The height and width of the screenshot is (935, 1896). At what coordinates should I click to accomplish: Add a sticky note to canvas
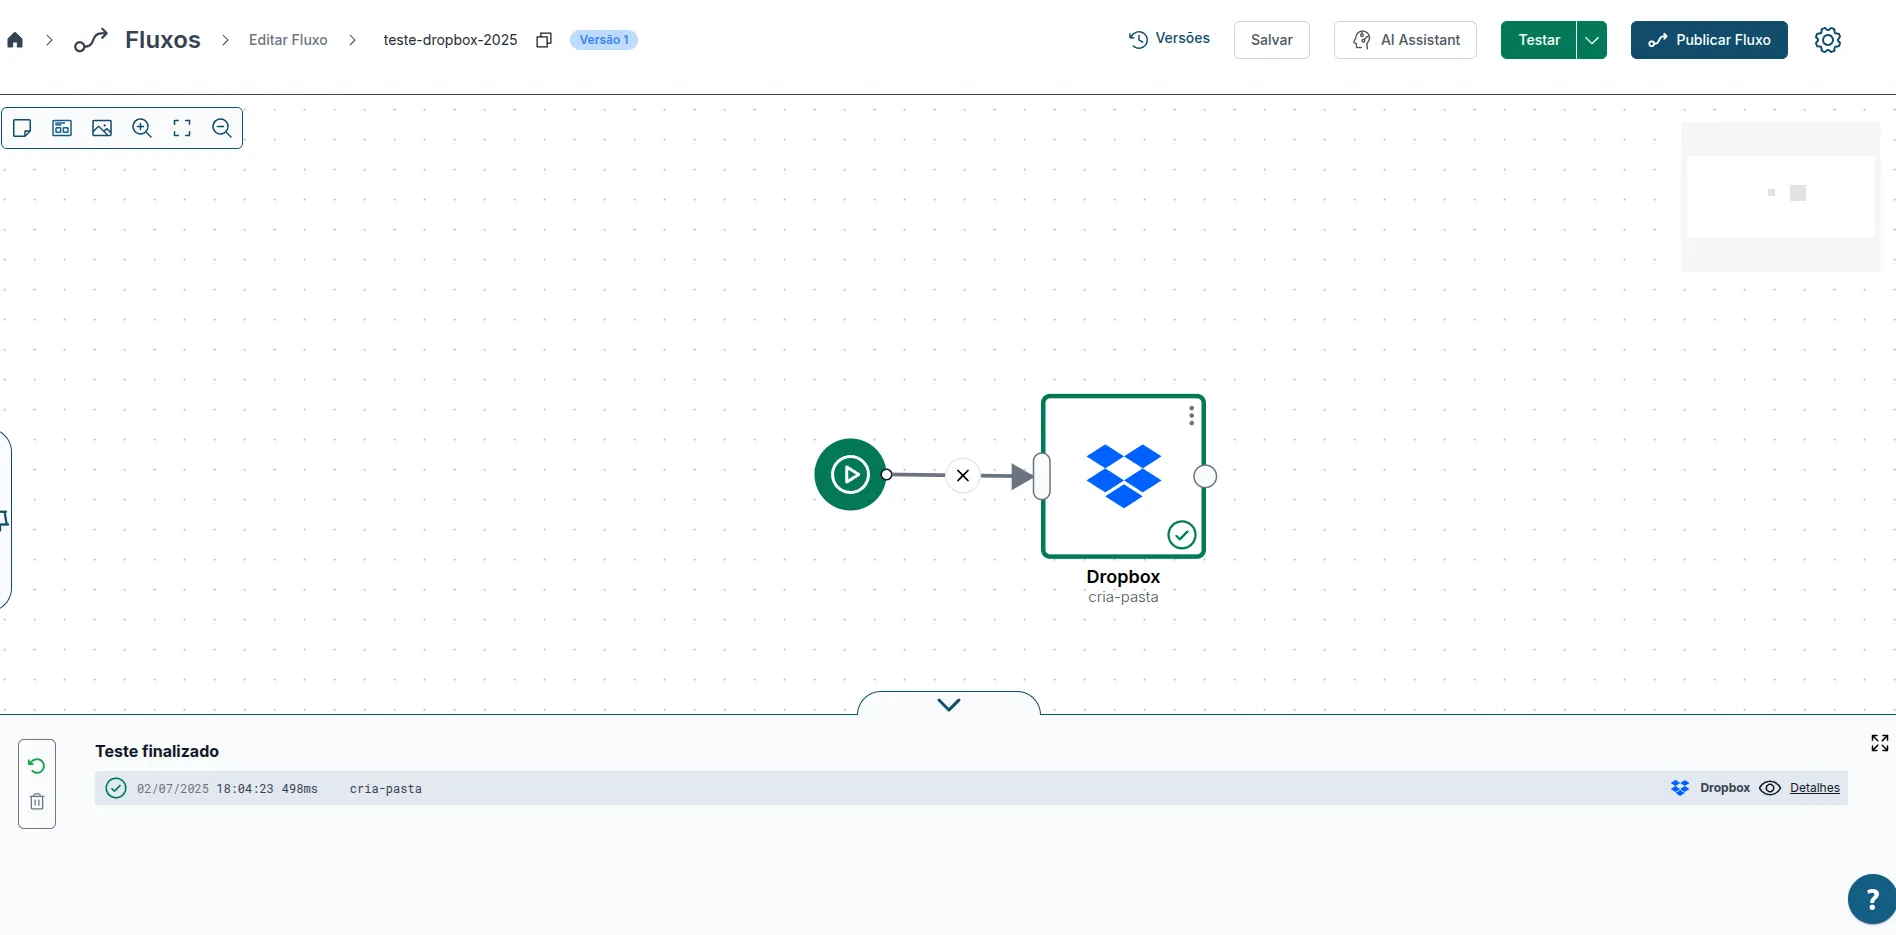tap(22, 128)
